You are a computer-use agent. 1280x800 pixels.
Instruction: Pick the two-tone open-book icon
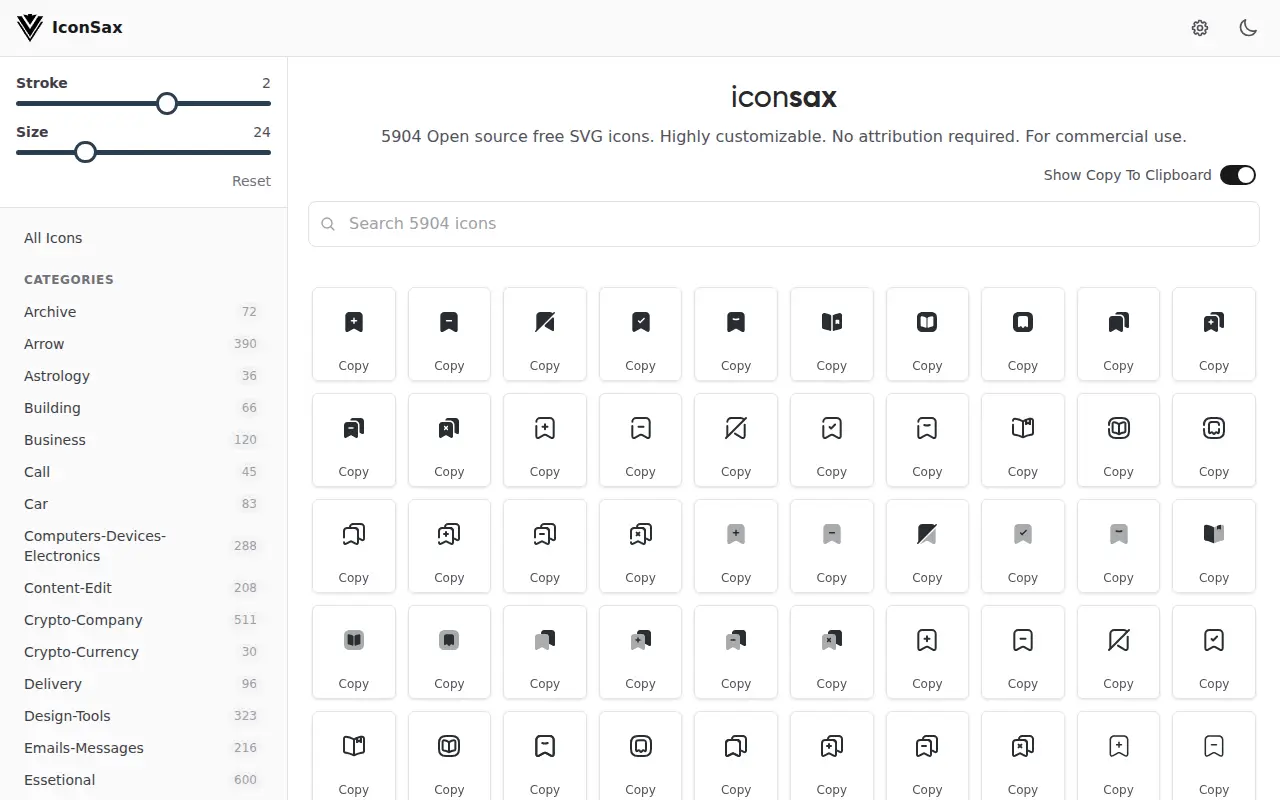[1214, 534]
